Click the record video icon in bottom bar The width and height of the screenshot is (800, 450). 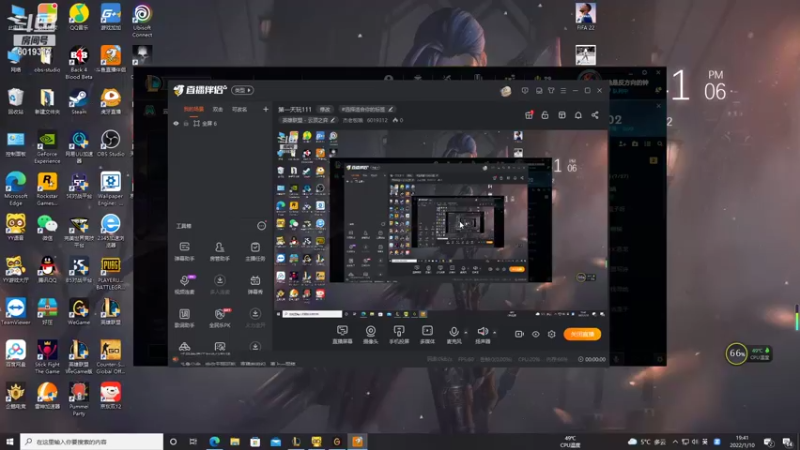(519, 334)
